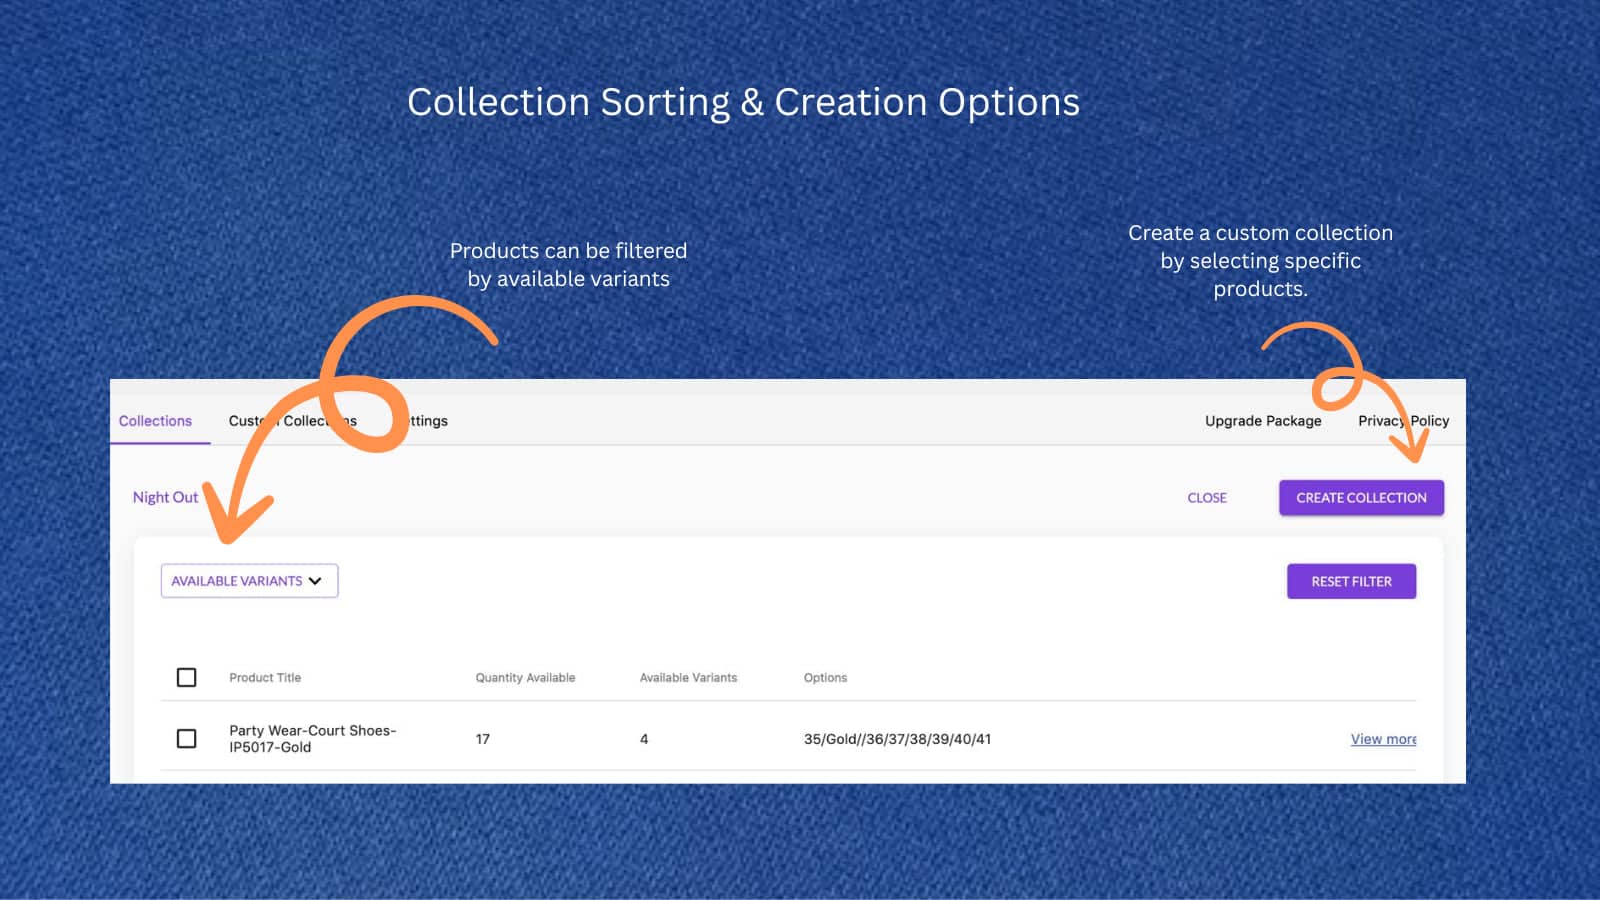
Task: Click Upgrade Package
Action: click(x=1262, y=420)
